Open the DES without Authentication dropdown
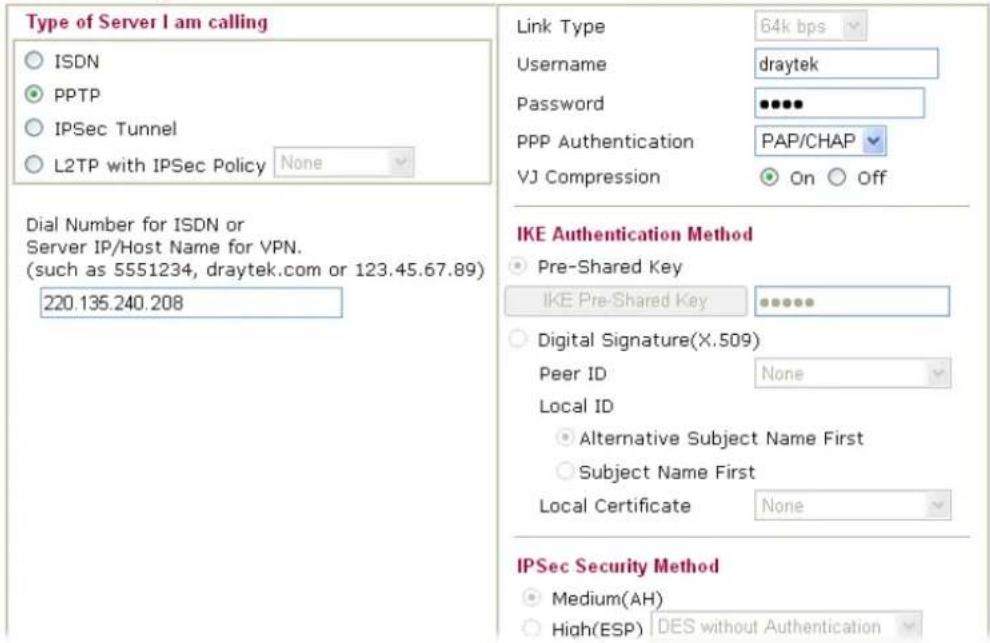The height and width of the screenshot is (643, 990). click(786, 627)
